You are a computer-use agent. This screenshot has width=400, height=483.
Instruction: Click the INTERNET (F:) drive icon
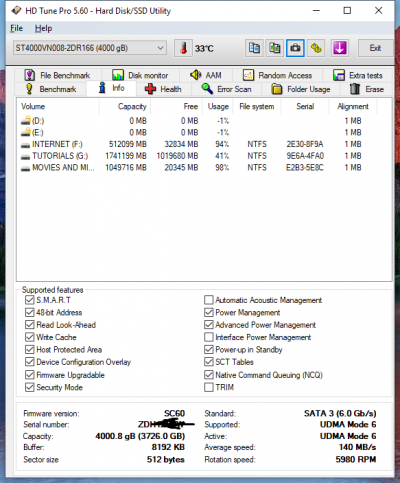click(25, 145)
